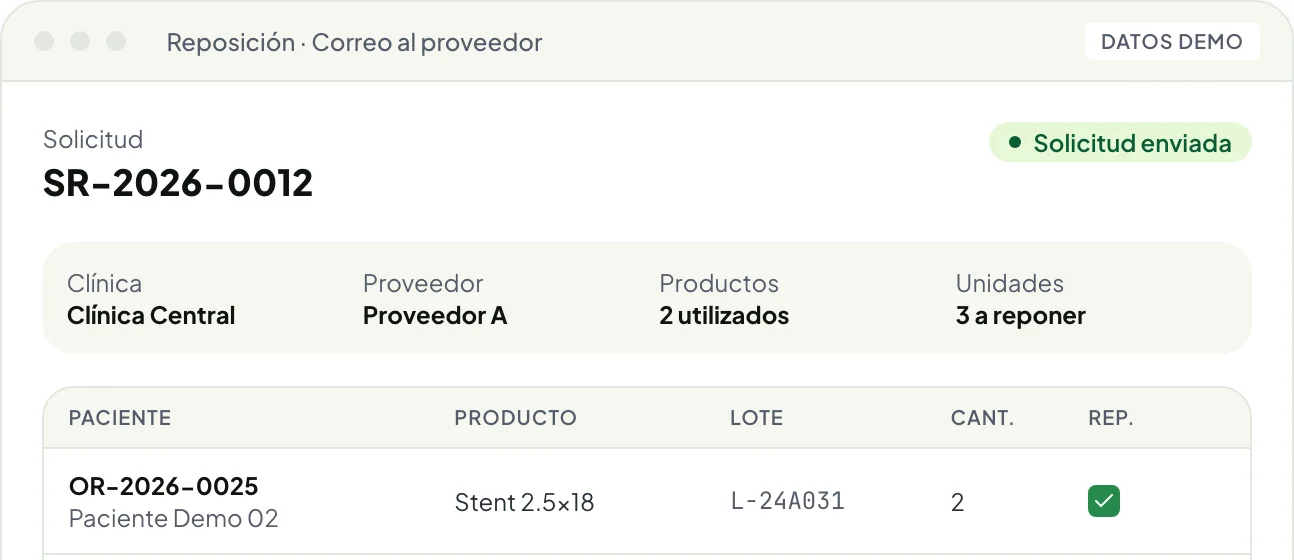Select the SR-2026-0012 request number
The height and width of the screenshot is (560, 1294).
(178, 183)
